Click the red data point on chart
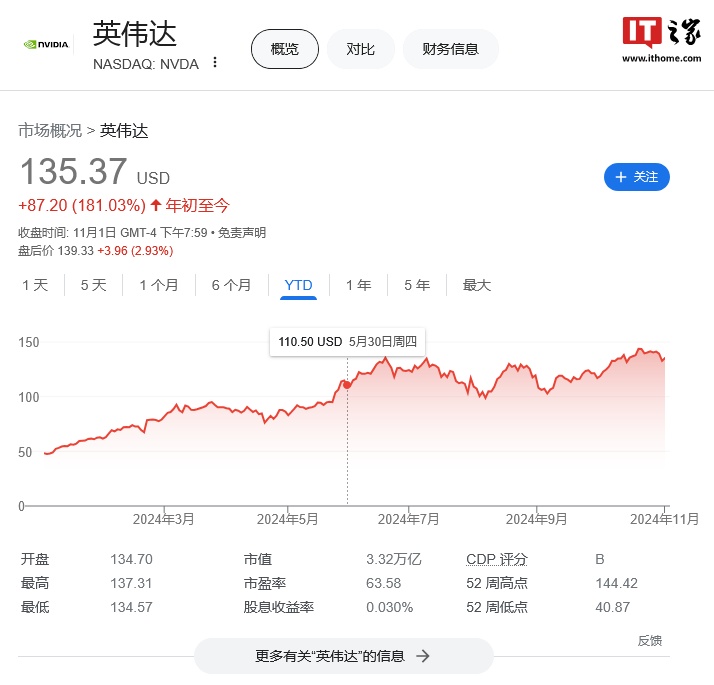The width and height of the screenshot is (714, 685). 347,385
